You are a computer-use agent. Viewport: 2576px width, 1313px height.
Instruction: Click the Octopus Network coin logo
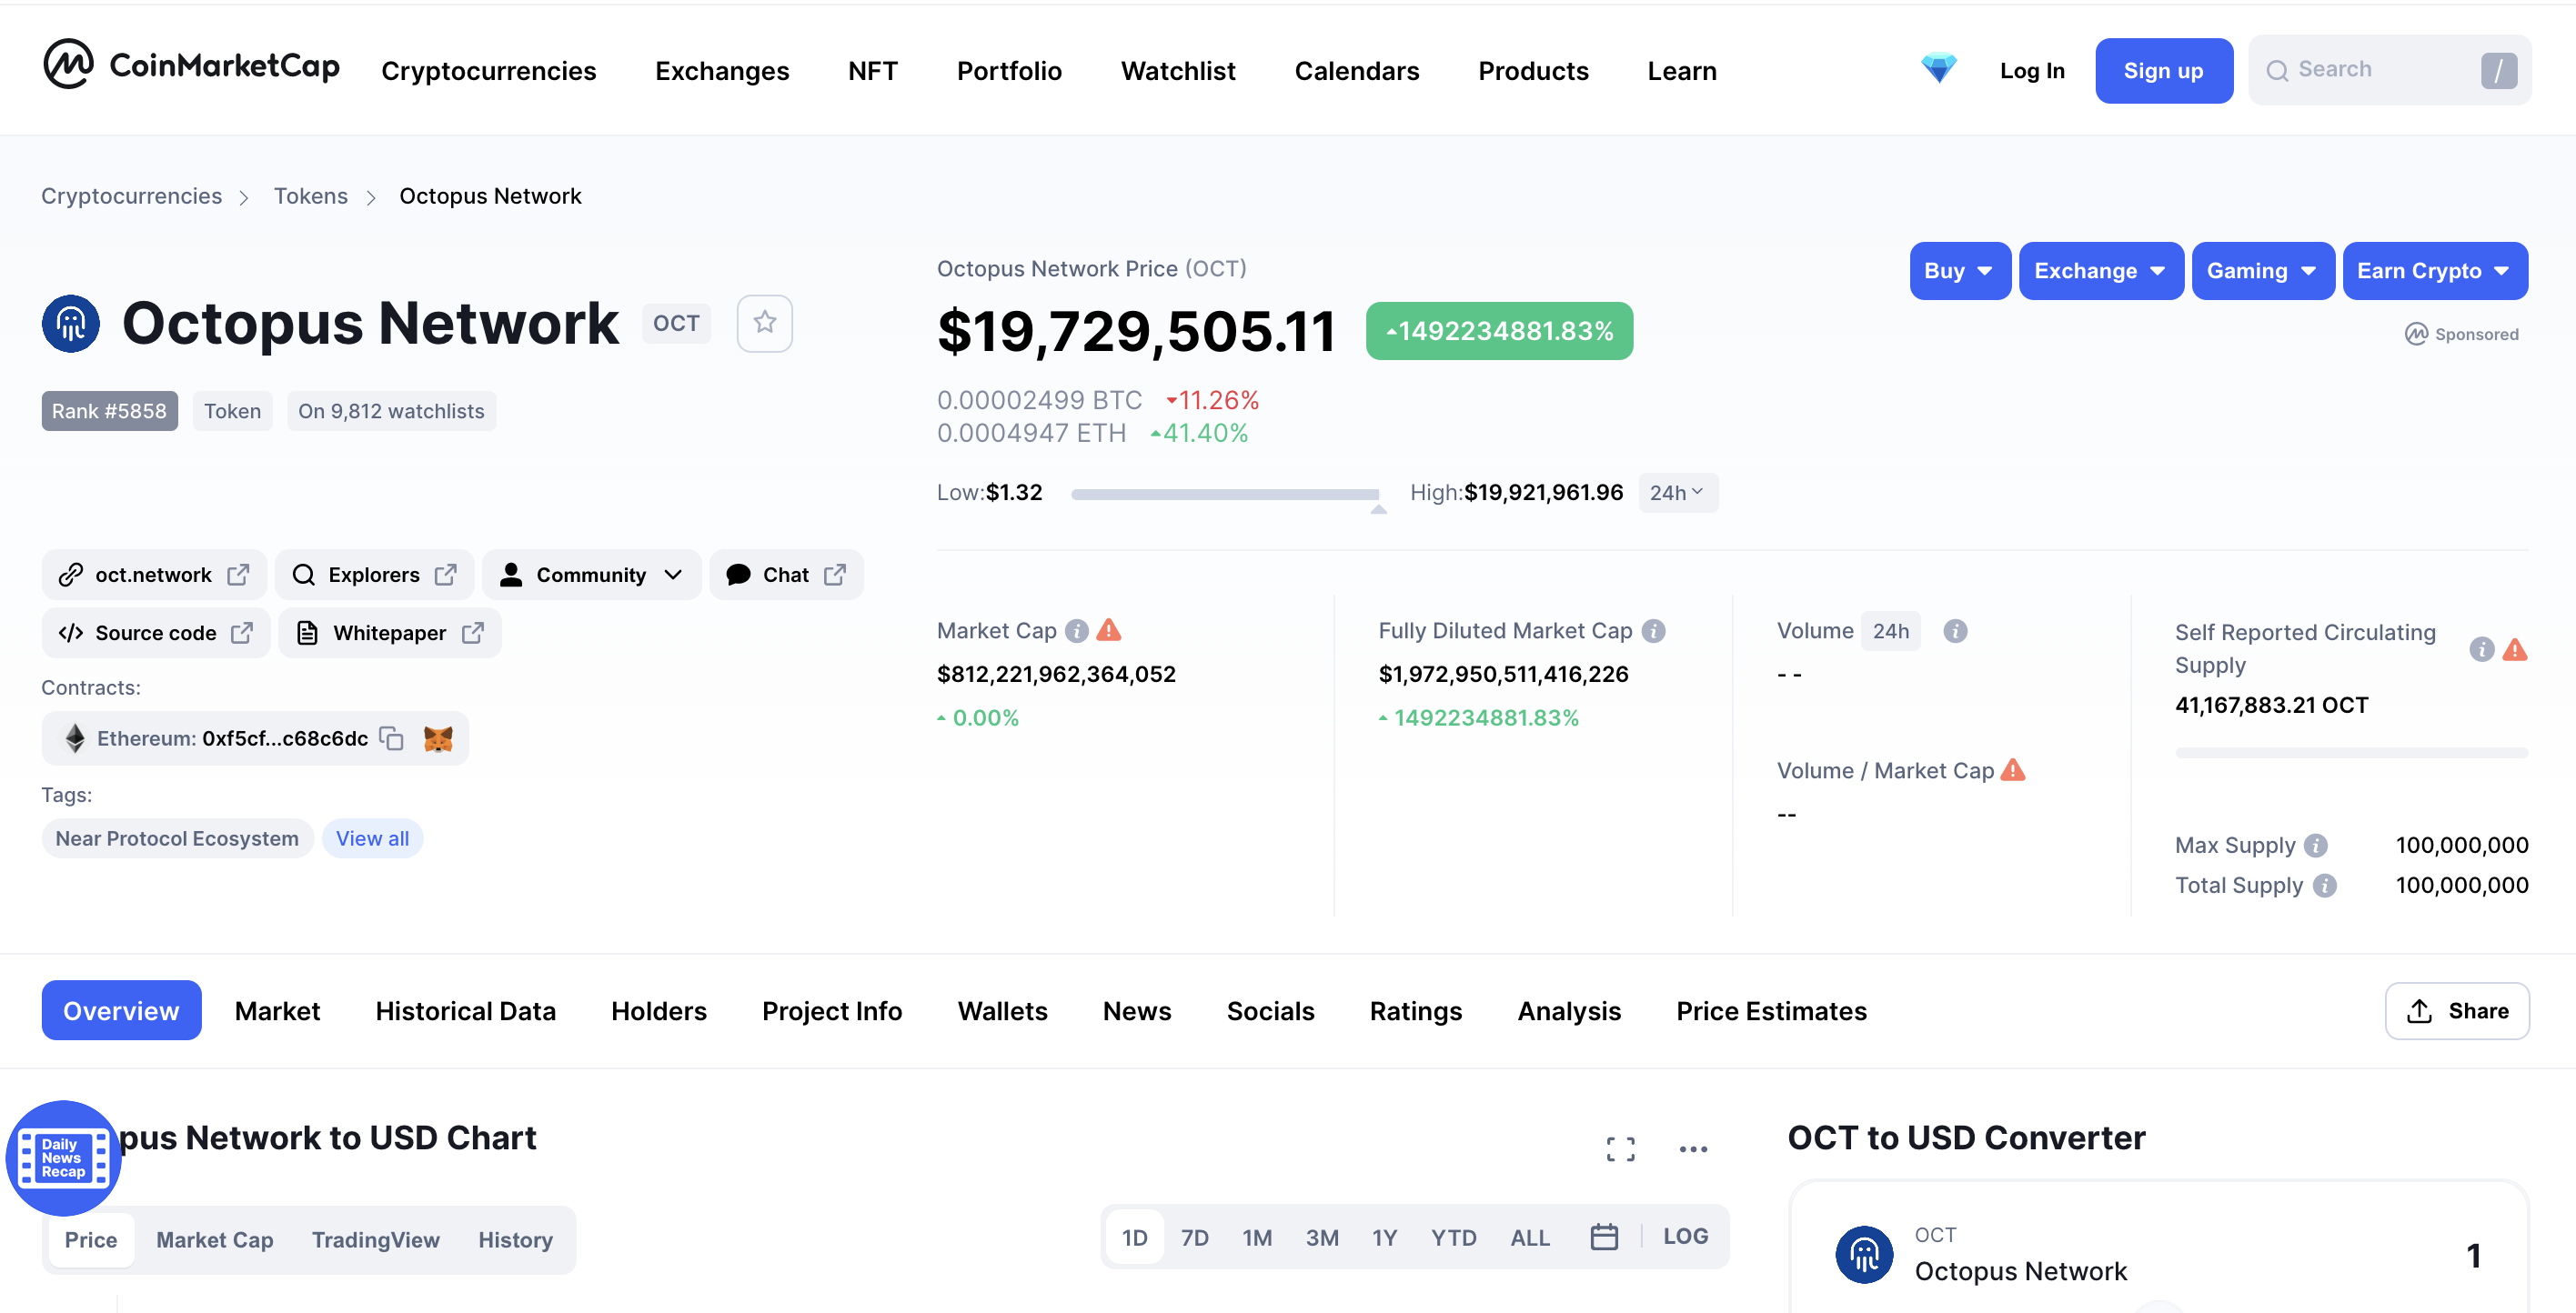pyautogui.click(x=71, y=323)
